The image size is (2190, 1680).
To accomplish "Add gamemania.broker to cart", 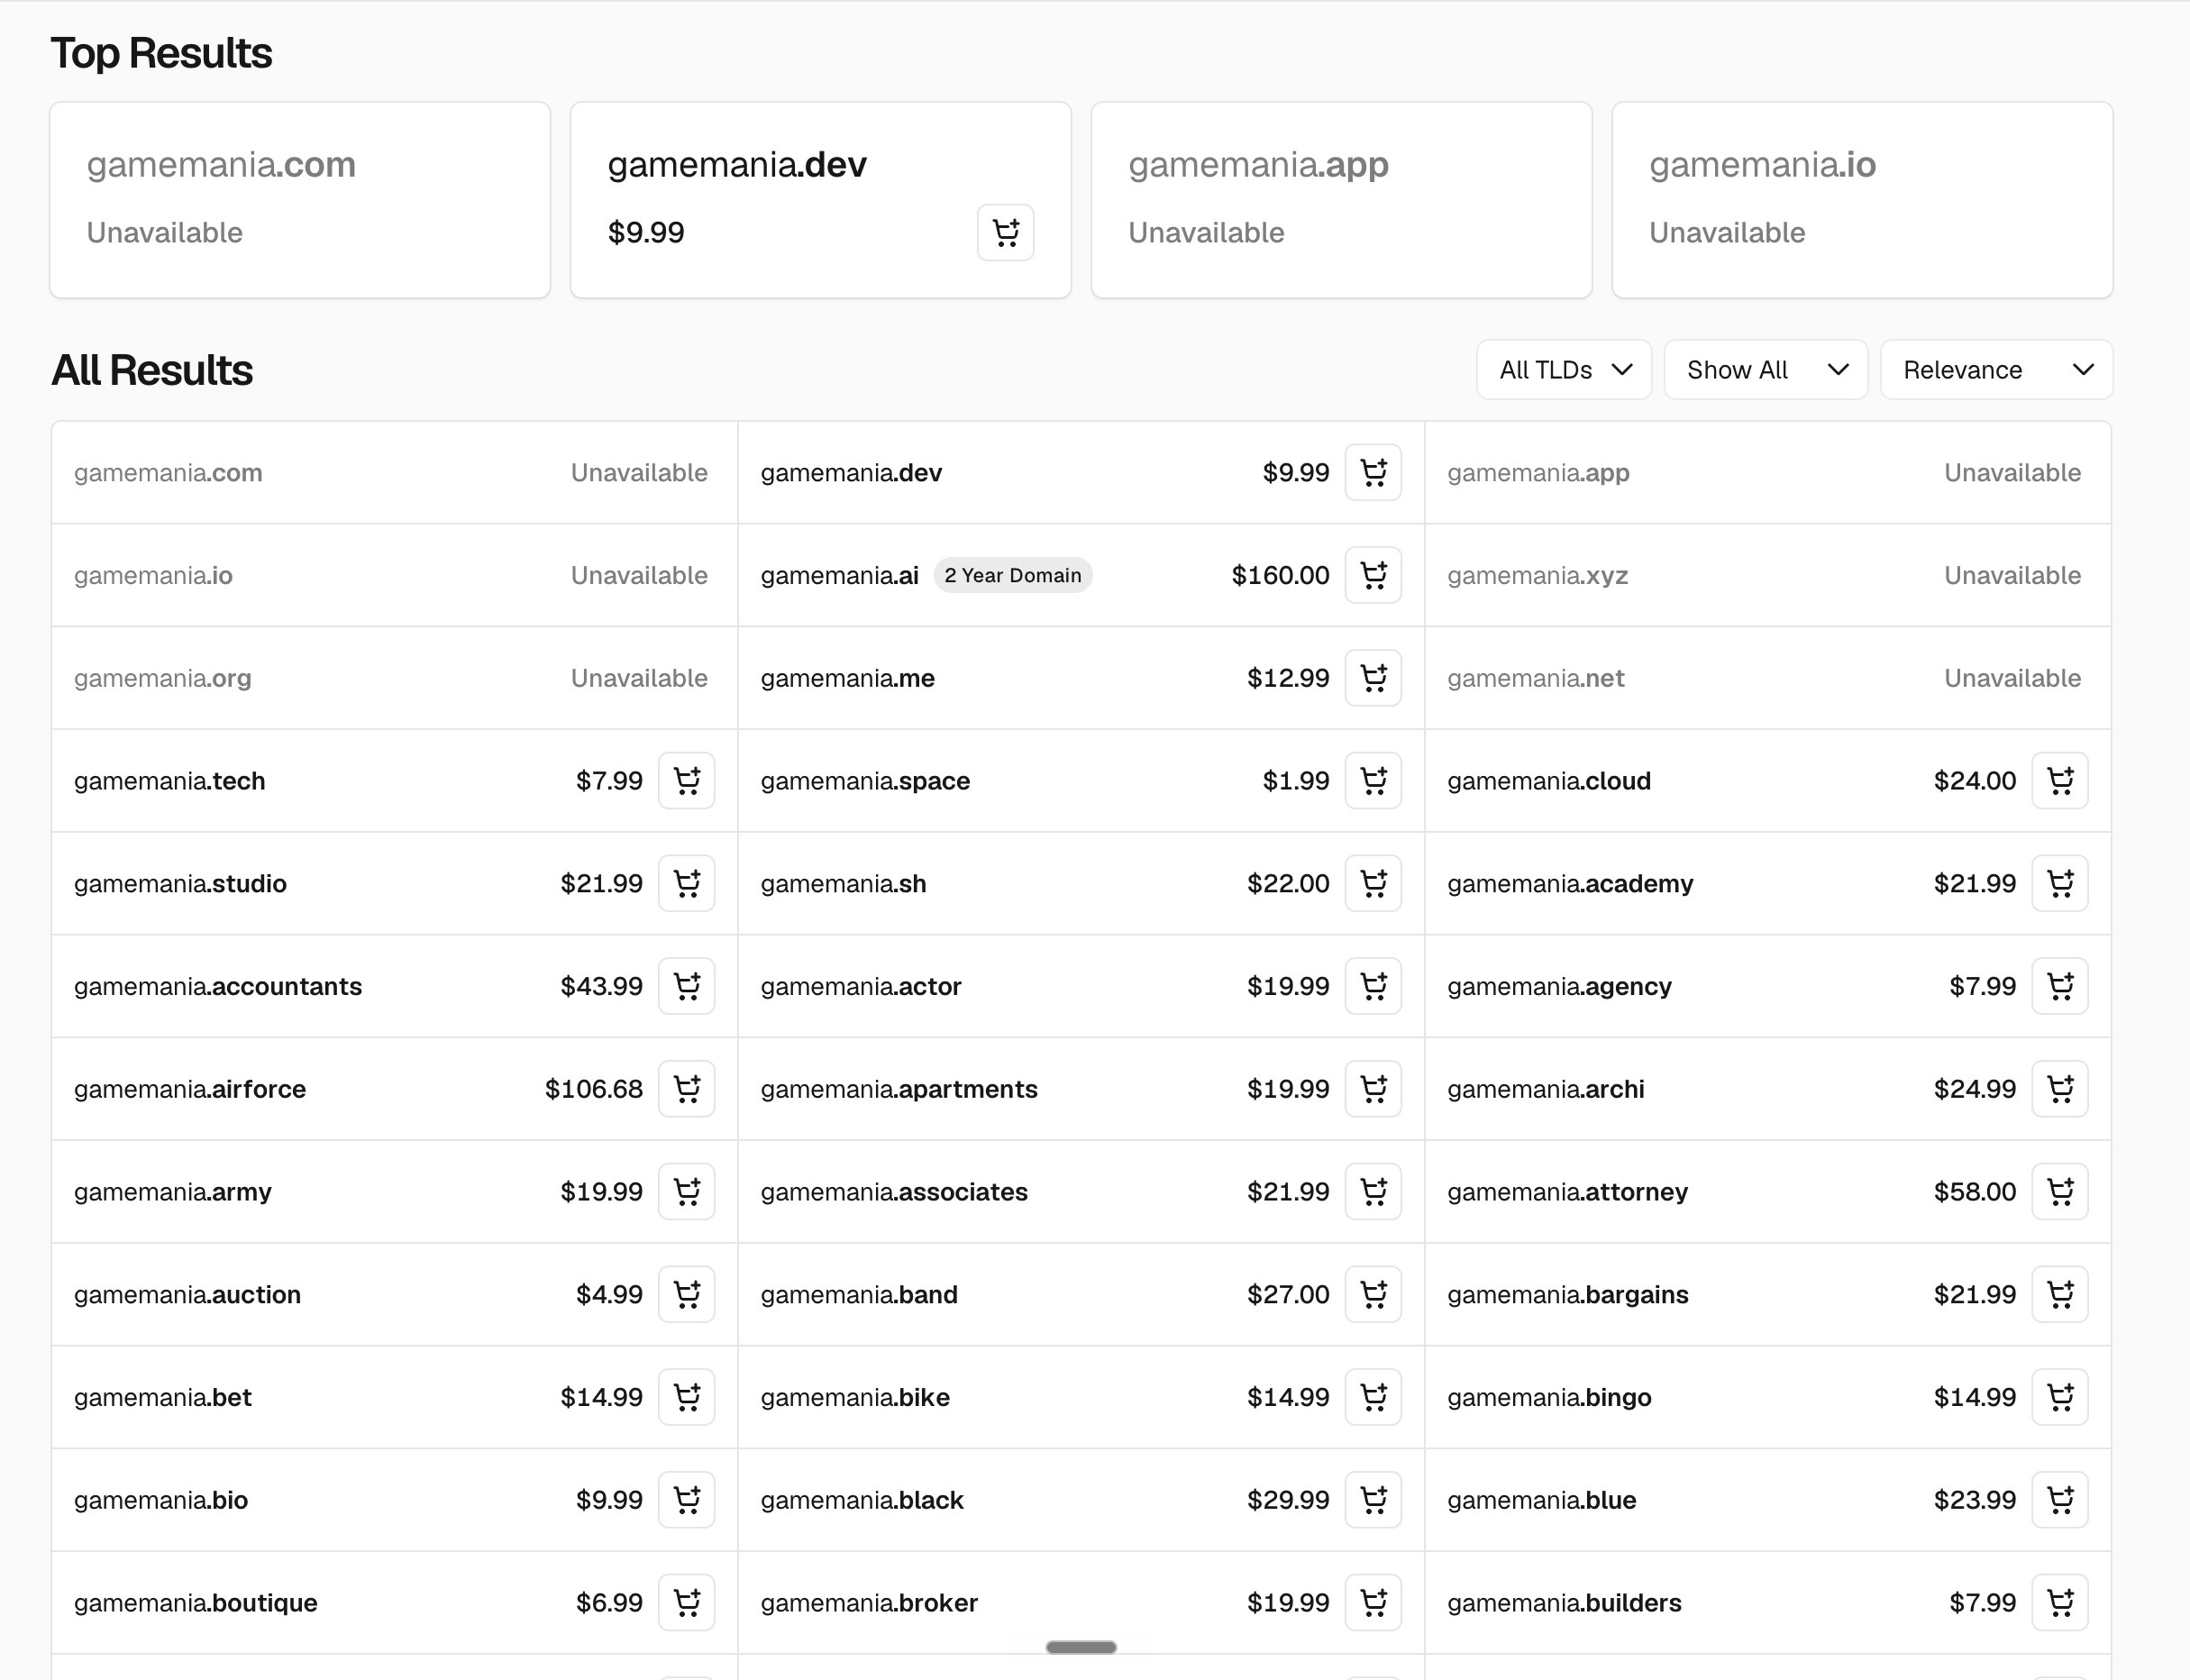I will (x=1373, y=1603).
